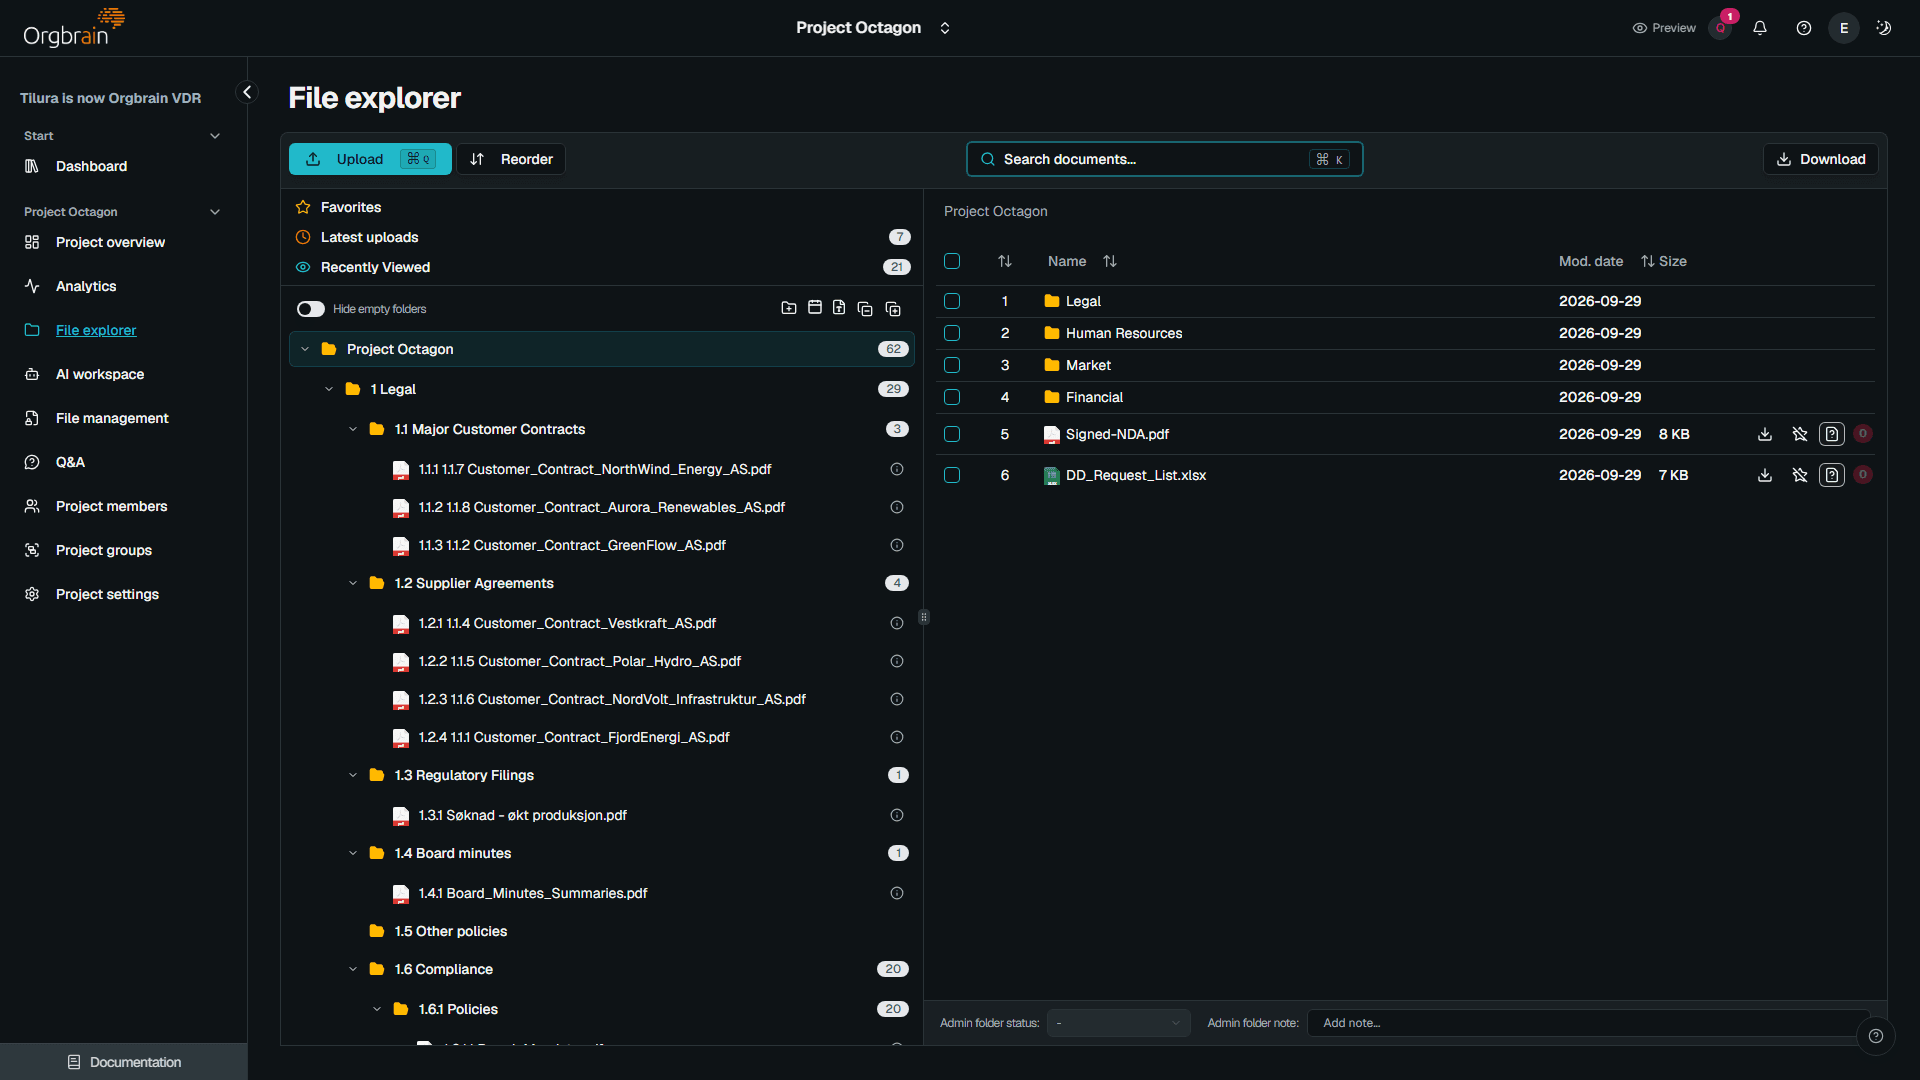1920x1080 pixels.
Task: Click the help question mark icon in header
Action: pos(1804,28)
